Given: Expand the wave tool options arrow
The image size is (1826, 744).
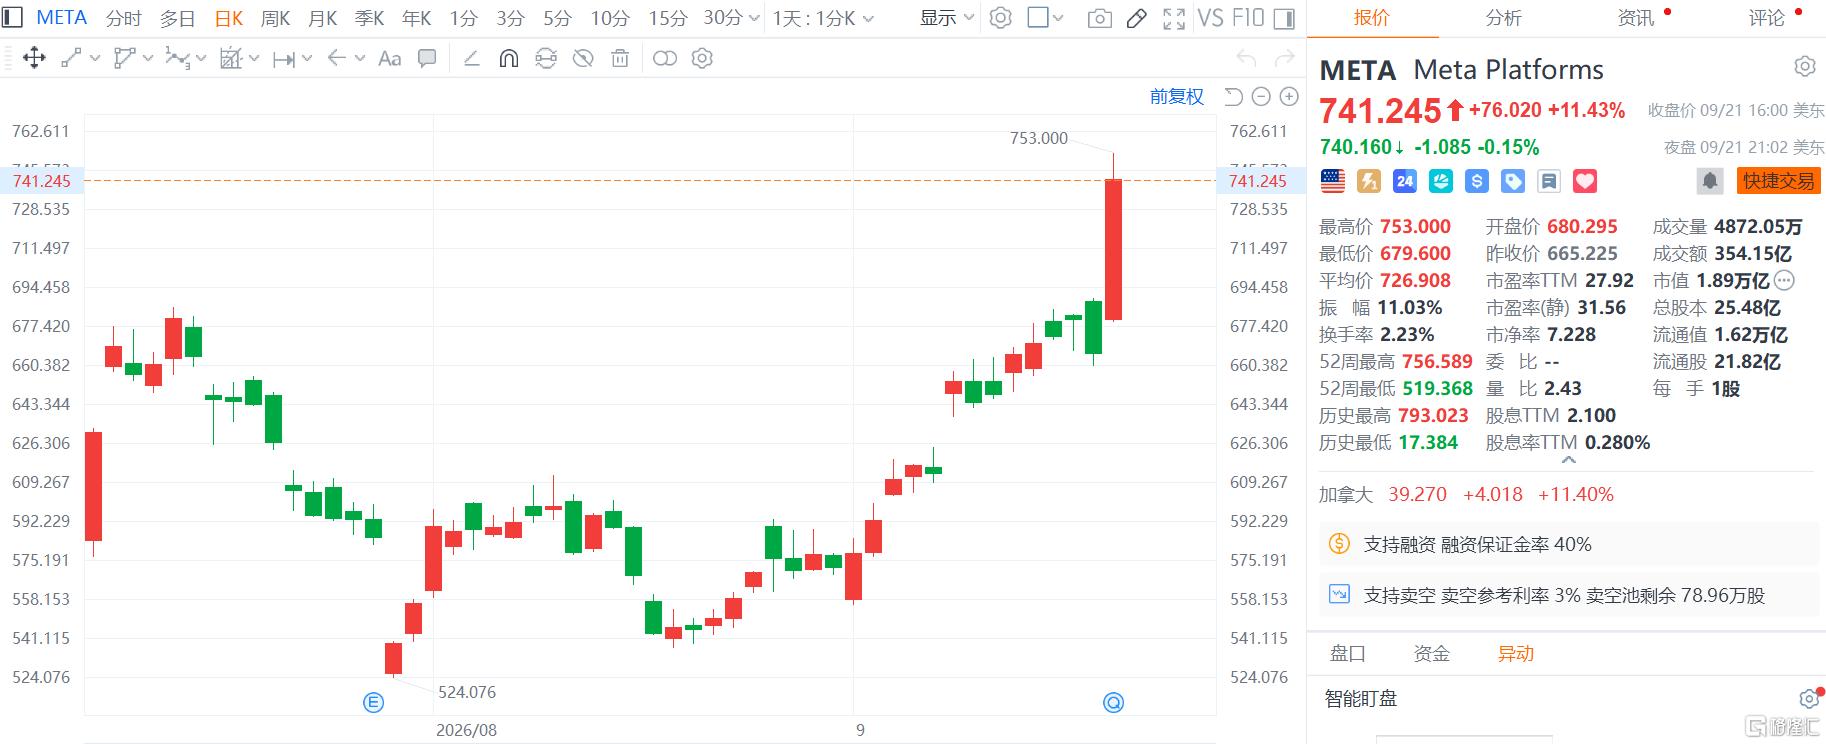Looking at the screenshot, I should coord(201,58).
